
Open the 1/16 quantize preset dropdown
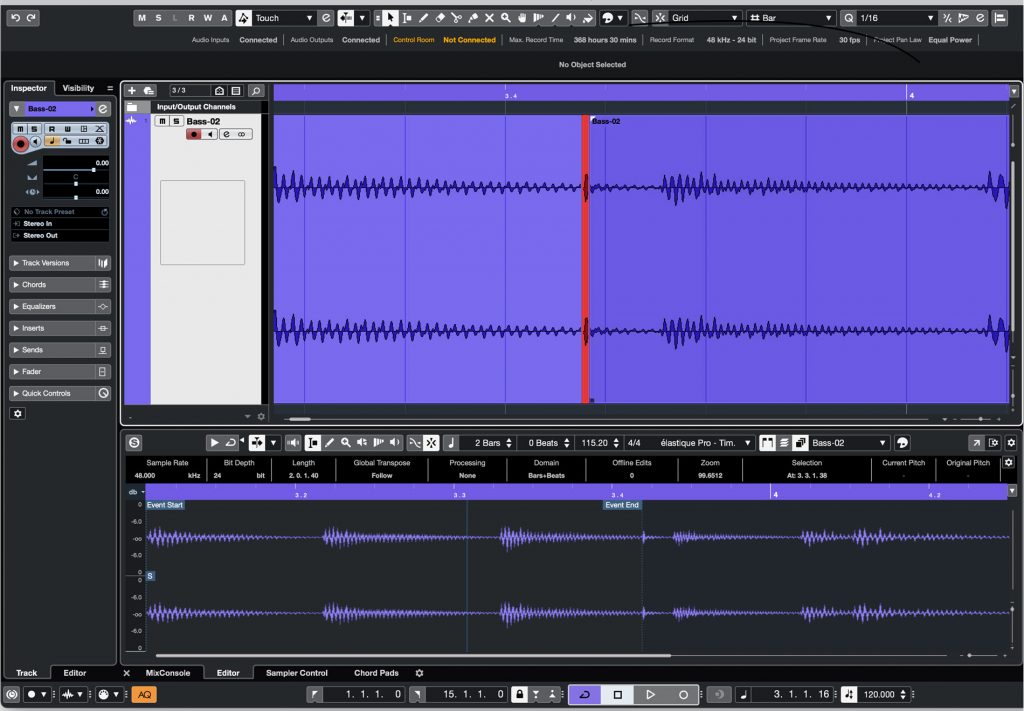coord(897,18)
